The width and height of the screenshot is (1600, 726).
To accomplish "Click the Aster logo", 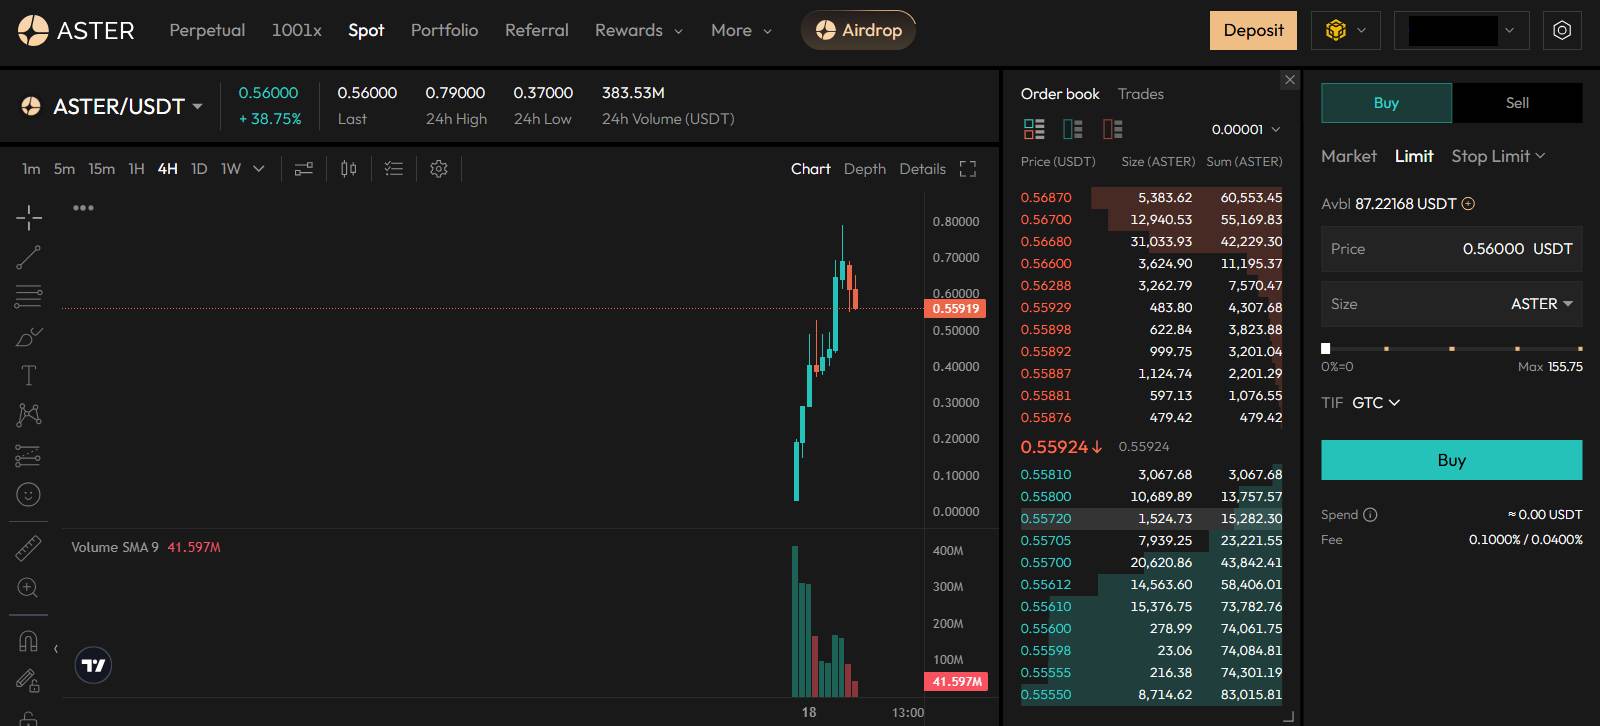I will click(76, 31).
